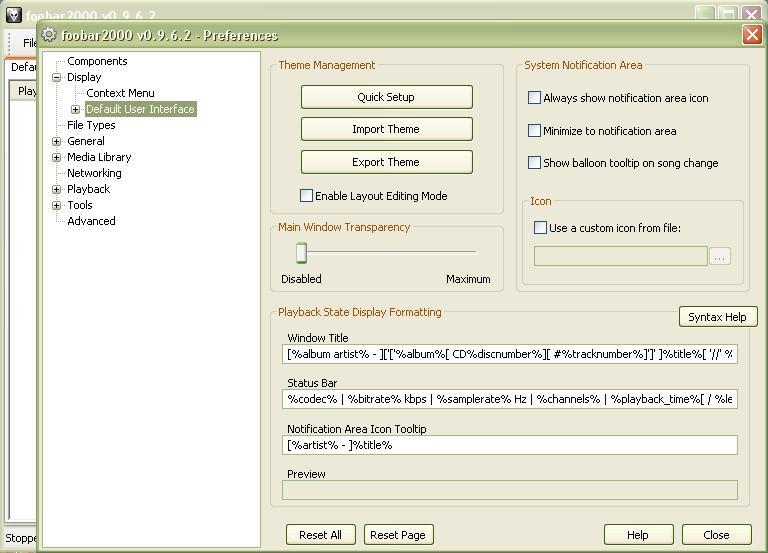768x553 pixels.
Task: Click the Close button at bottom right
Action: [717, 535]
